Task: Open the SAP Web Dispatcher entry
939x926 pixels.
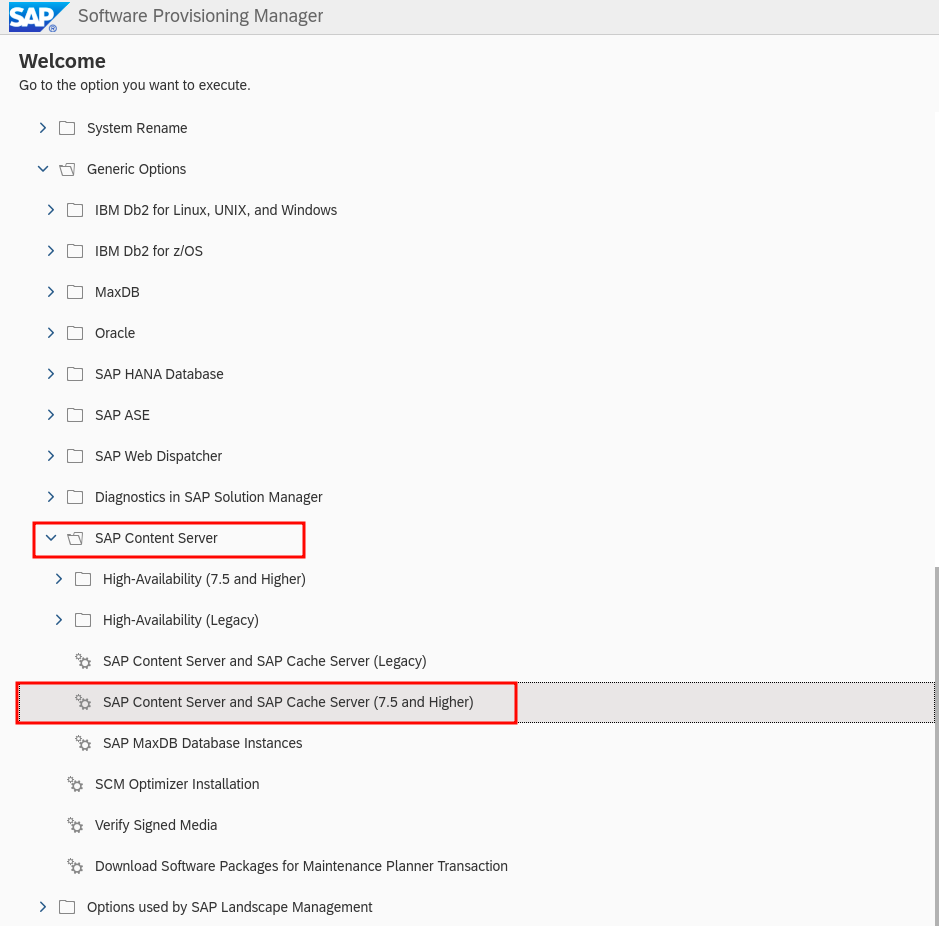Action: (158, 456)
